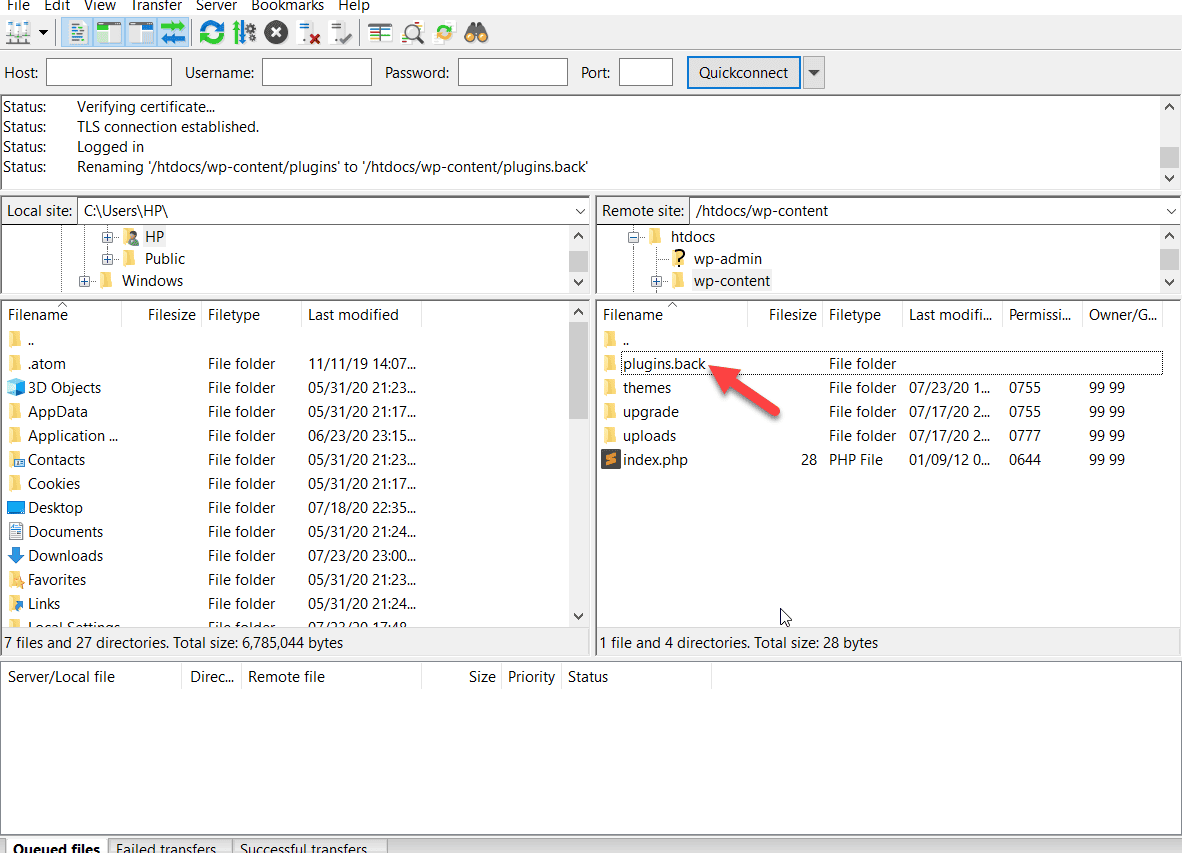The width and height of the screenshot is (1182, 853).
Task: Select uploads folder icon in remote list
Action: 611,436
